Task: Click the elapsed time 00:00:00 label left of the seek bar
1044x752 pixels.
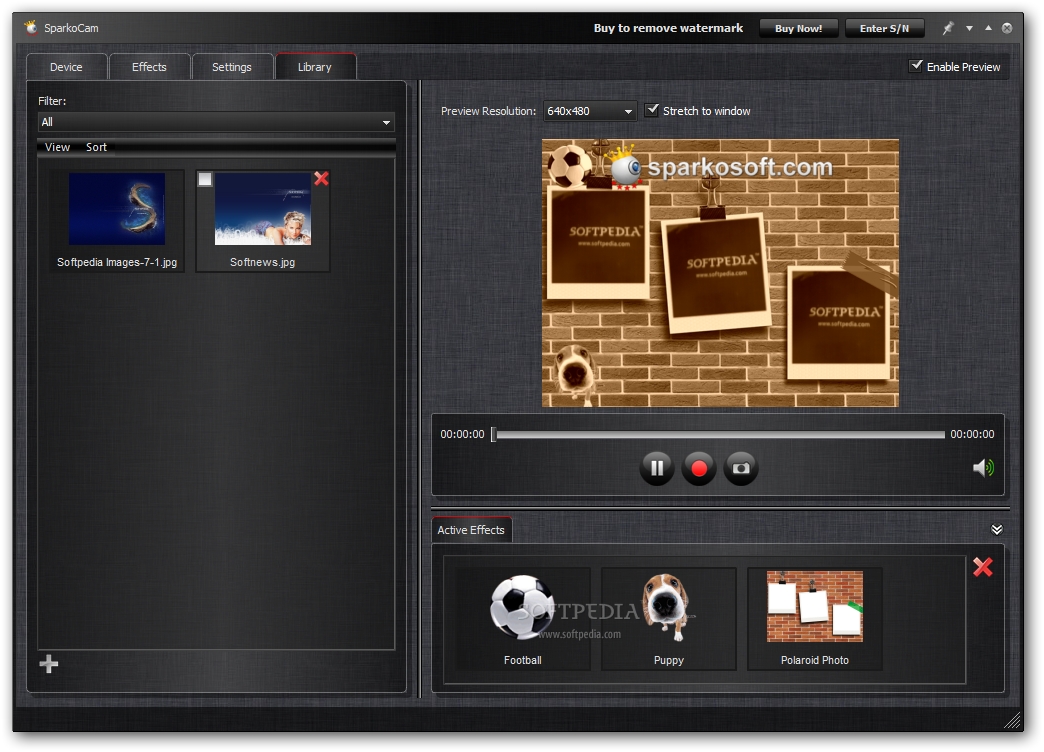Action: click(462, 434)
